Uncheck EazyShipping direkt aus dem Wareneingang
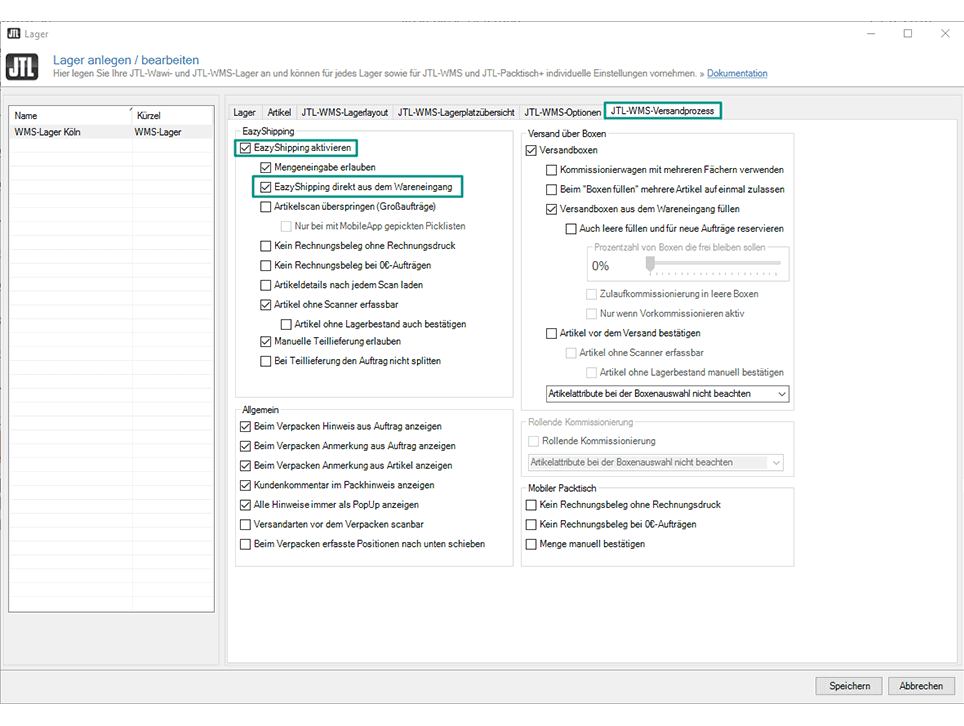 point(265,187)
